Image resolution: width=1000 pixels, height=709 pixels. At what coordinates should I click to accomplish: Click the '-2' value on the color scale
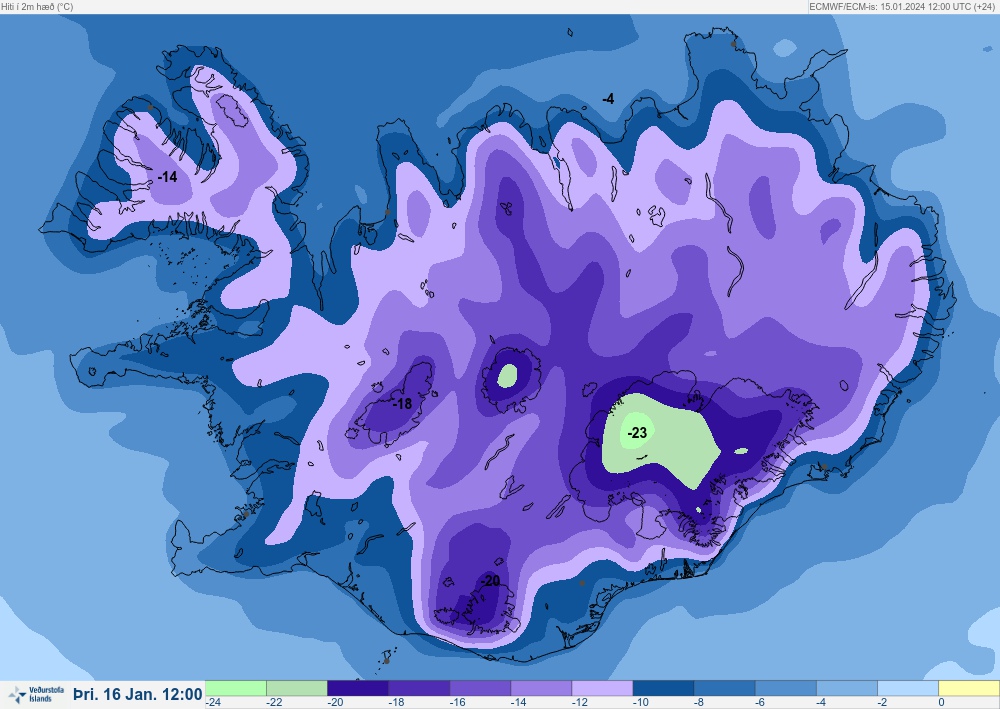point(883,703)
